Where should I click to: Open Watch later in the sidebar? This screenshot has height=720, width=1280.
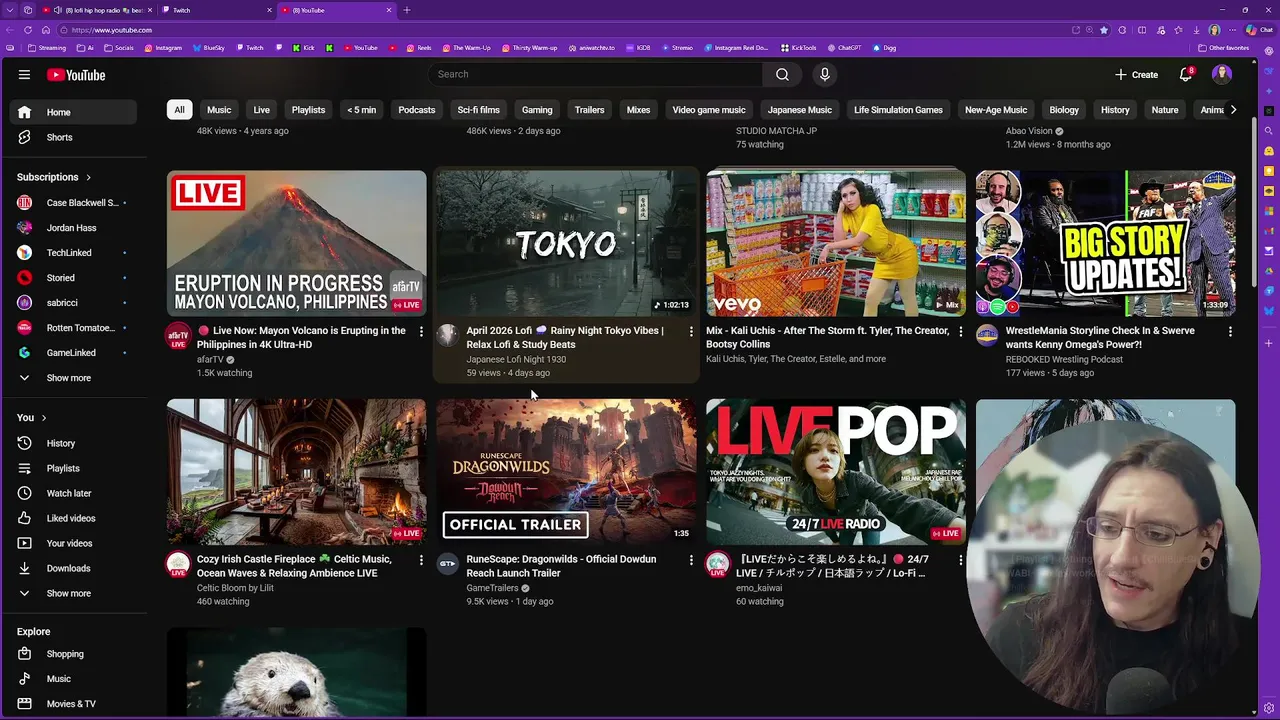pyautogui.click(x=75, y=493)
